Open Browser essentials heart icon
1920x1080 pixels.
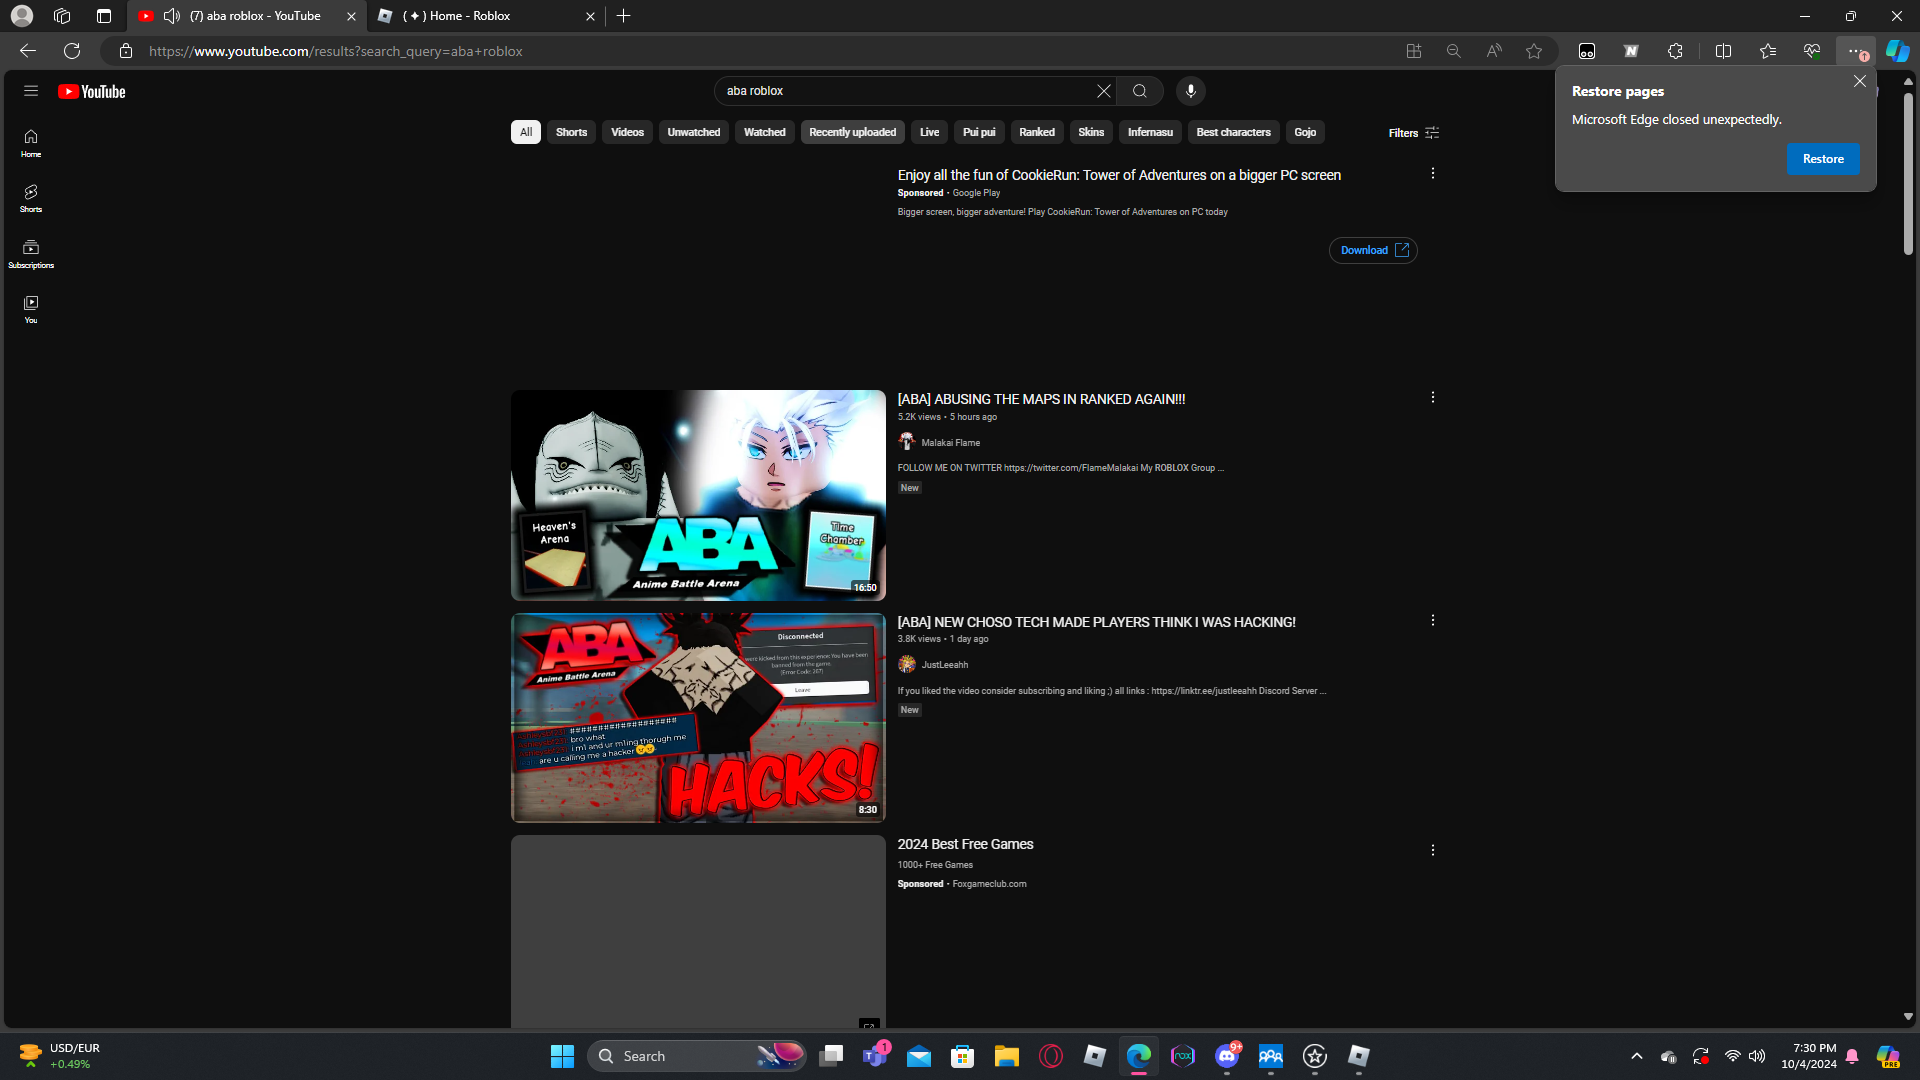pos(1812,51)
